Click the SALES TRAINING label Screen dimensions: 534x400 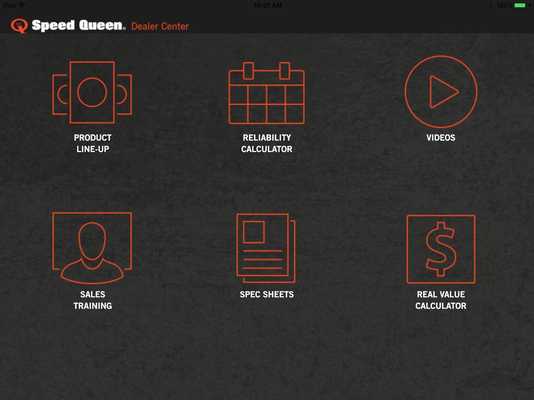[x=93, y=300]
